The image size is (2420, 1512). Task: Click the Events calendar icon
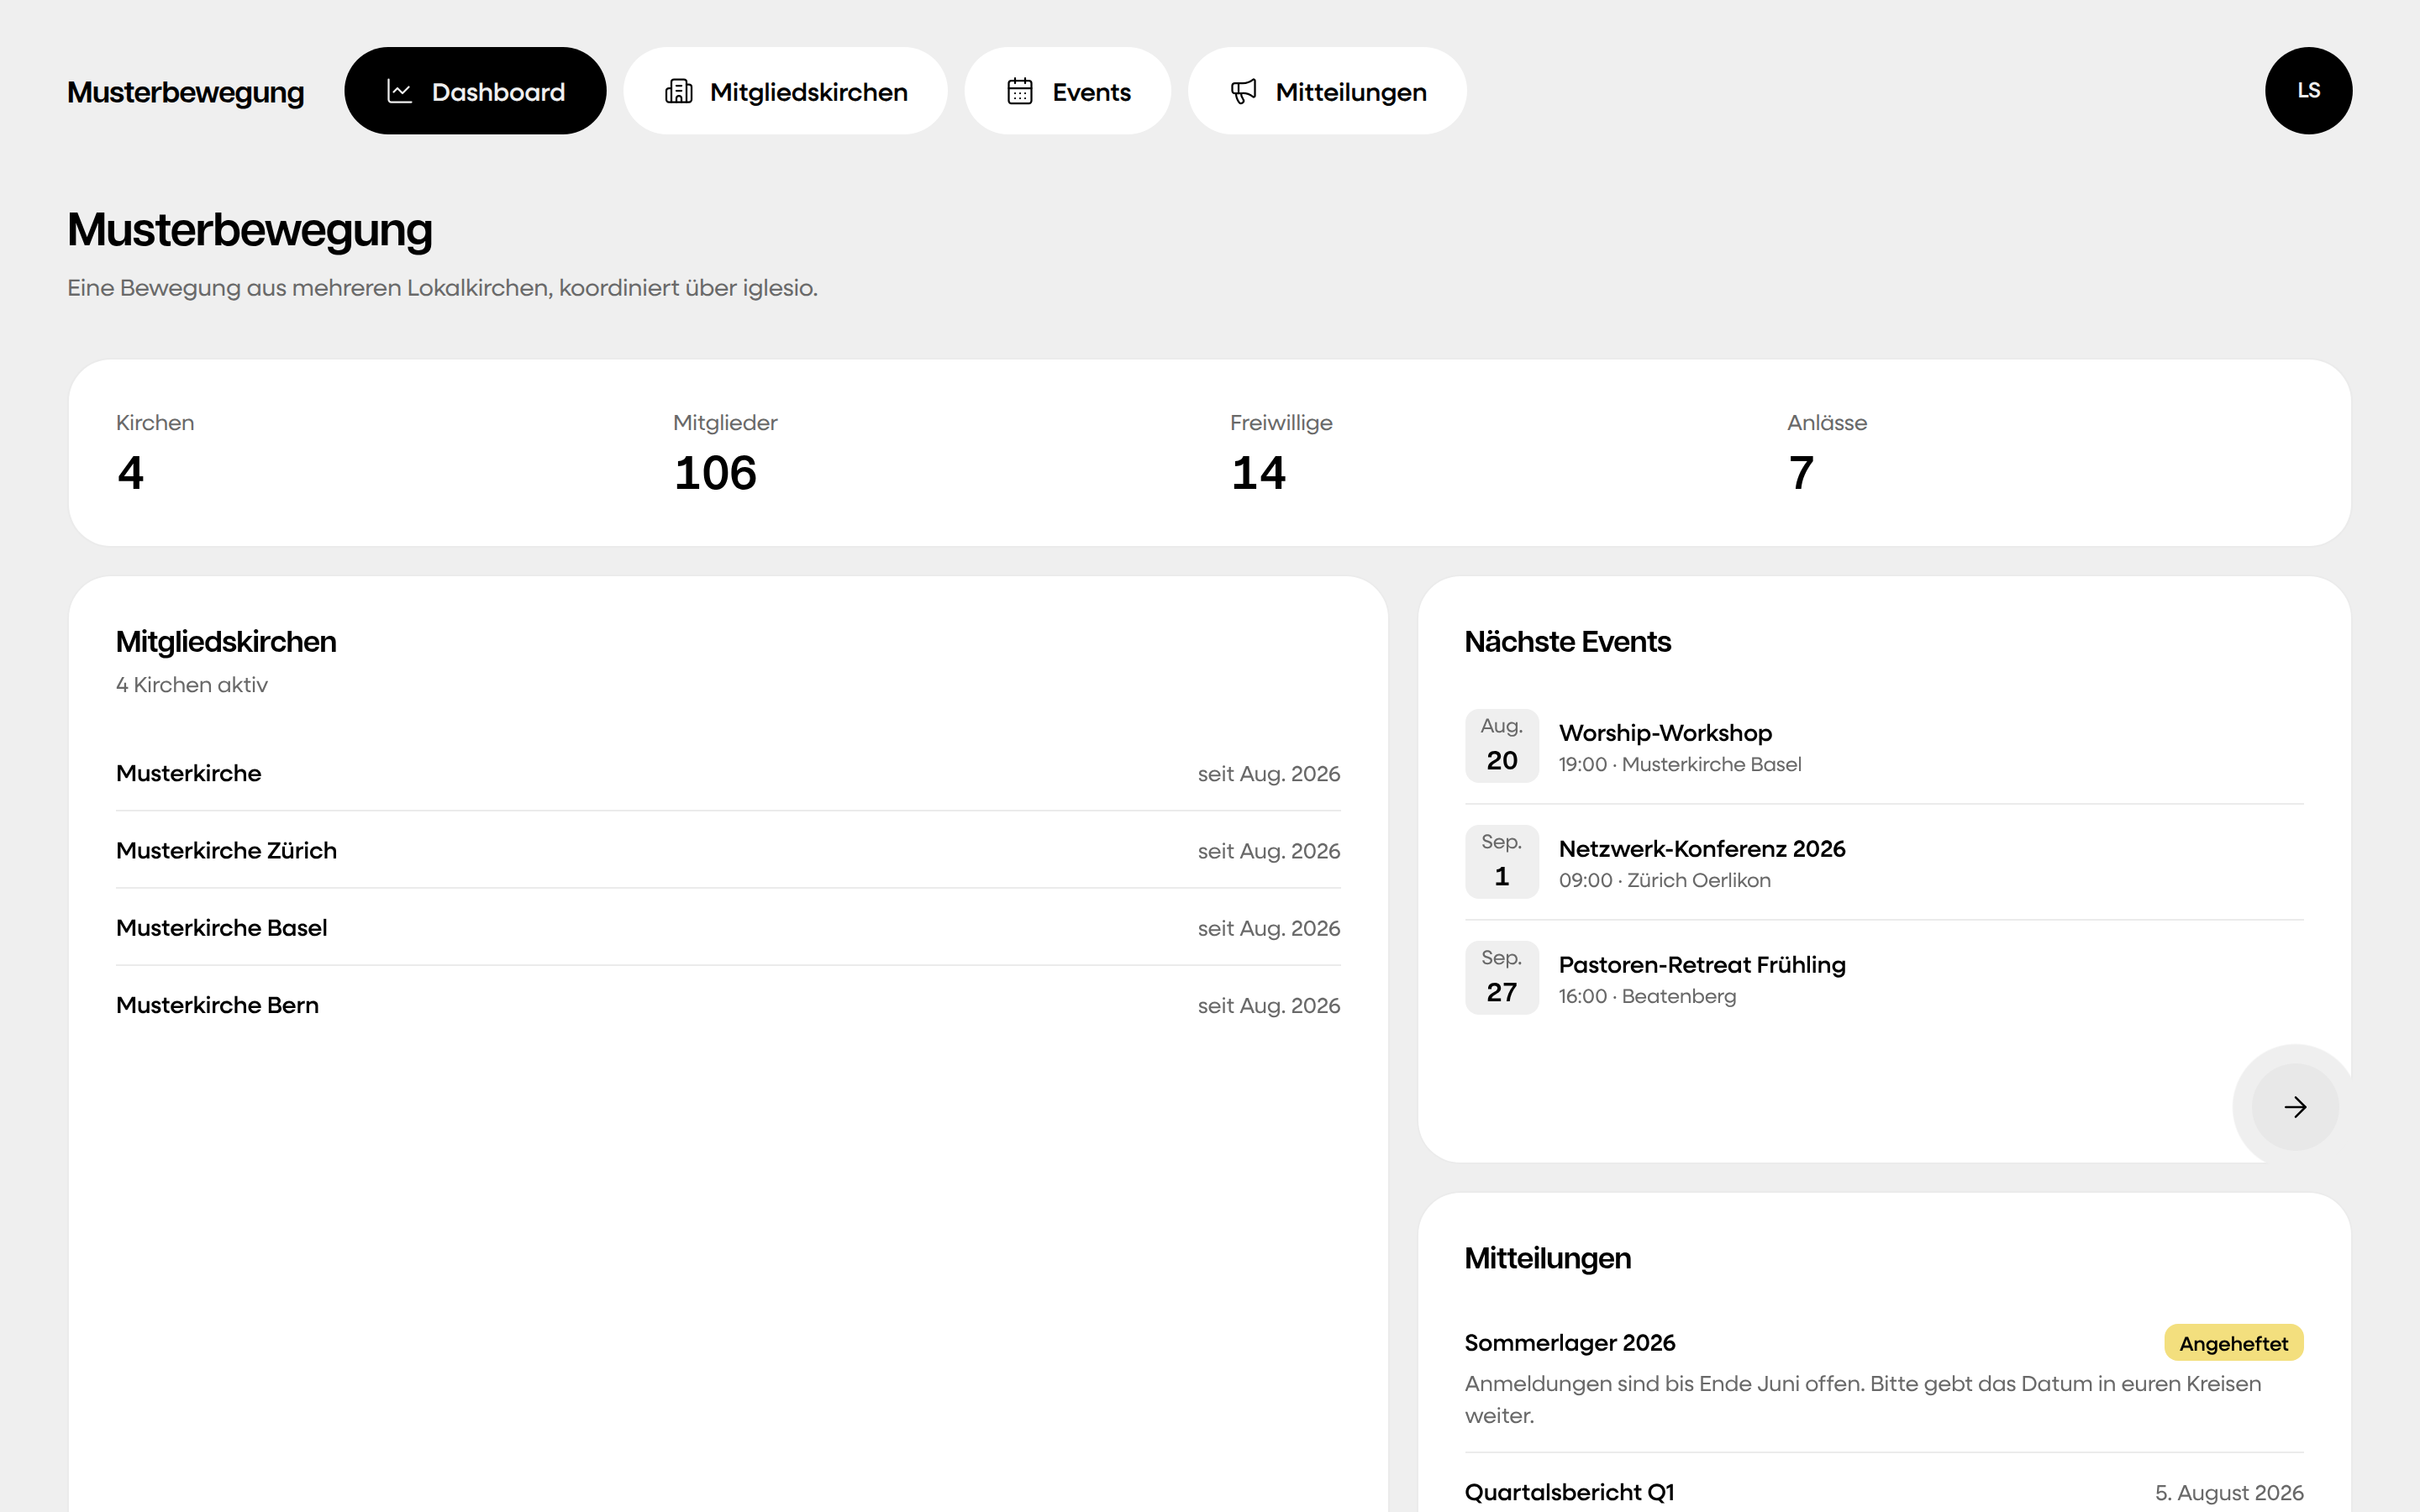click(x=1019, y=92)
